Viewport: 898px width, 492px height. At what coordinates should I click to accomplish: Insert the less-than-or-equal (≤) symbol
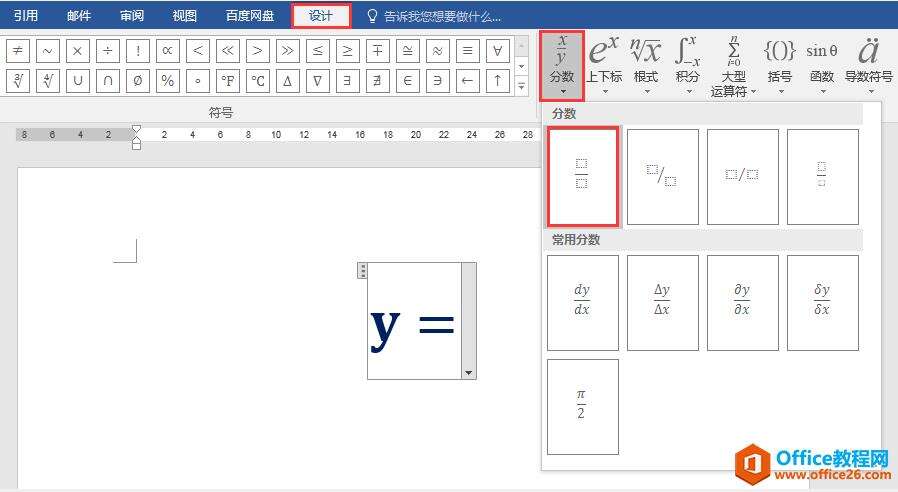click(317, 51)
